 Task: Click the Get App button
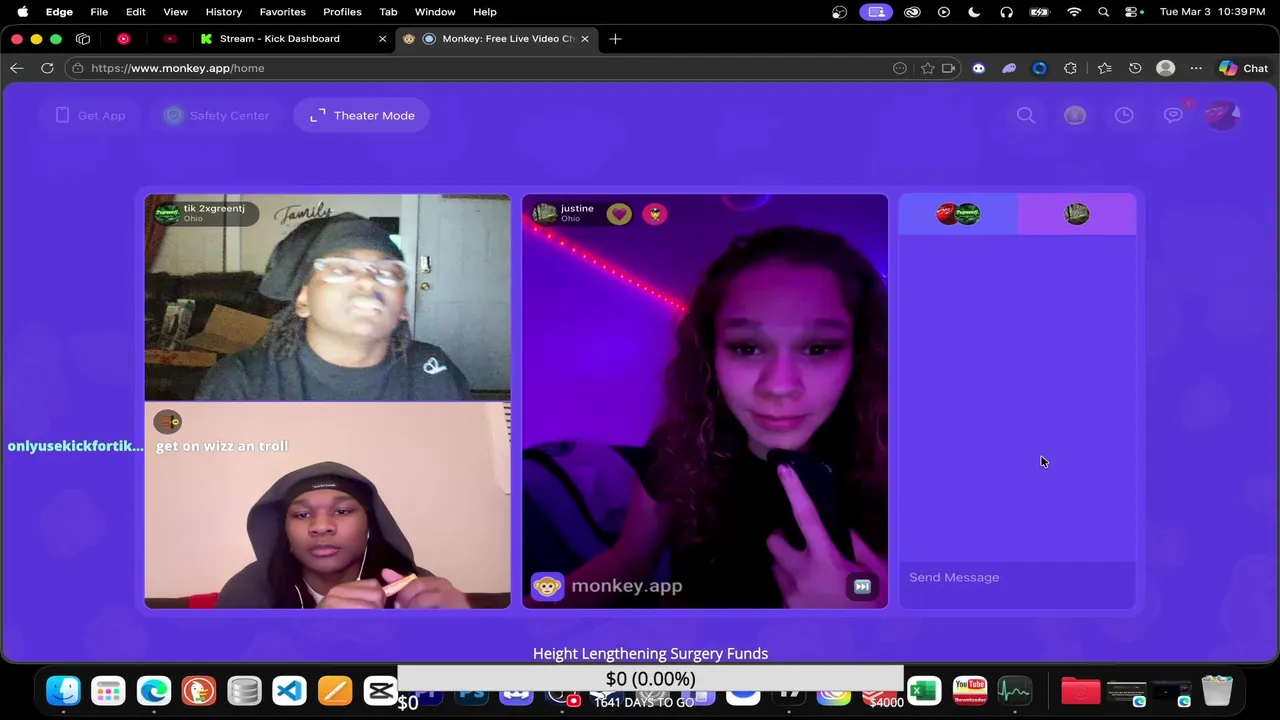tap(90, 115)
